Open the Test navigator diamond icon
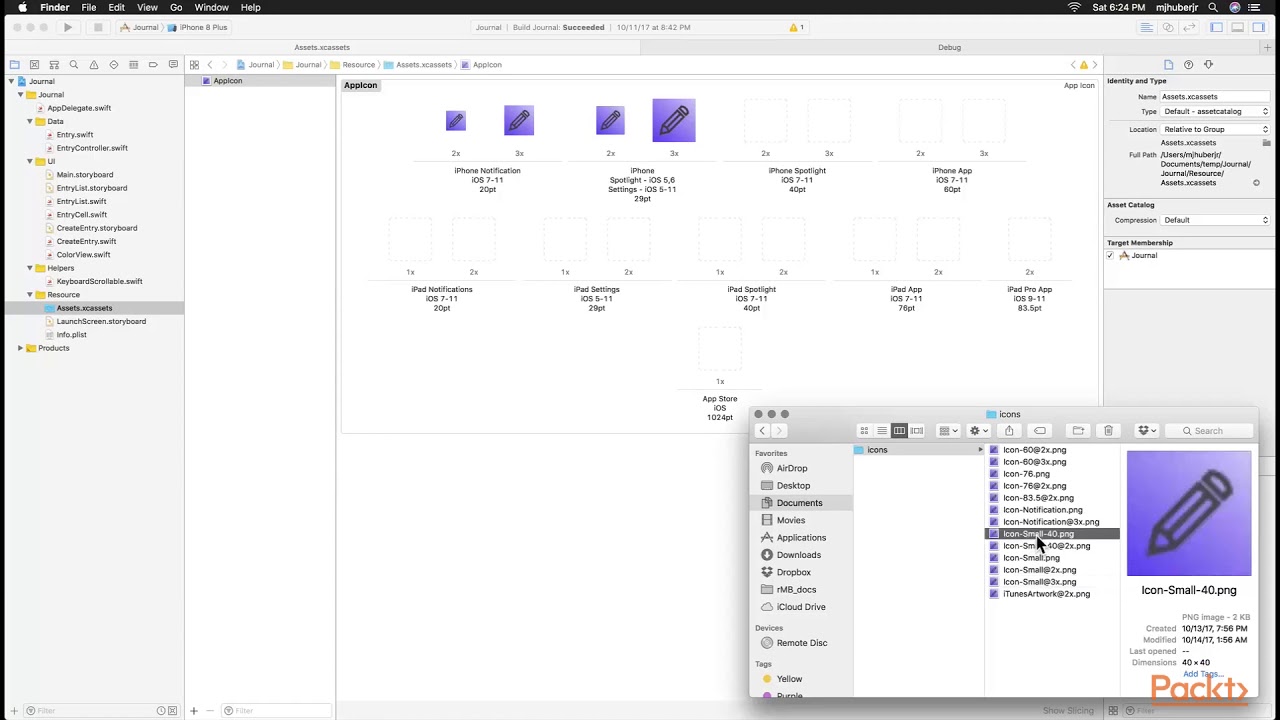Screen dimensions: 1280x720 tap(113, 65)
